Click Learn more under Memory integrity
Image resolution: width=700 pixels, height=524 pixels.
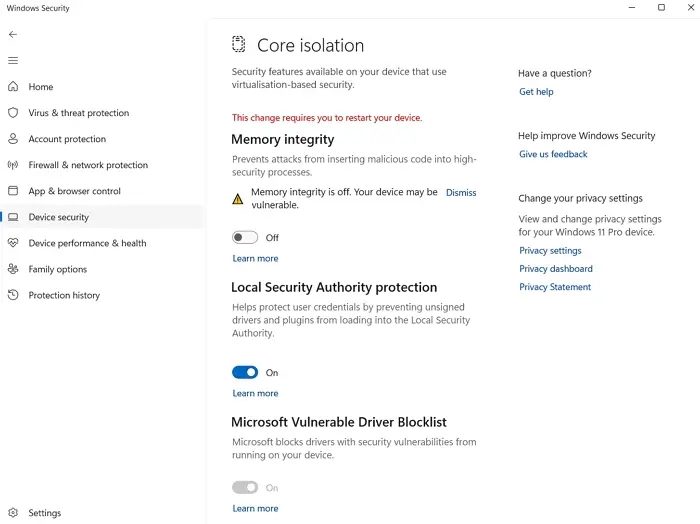(x=255, y=258)
